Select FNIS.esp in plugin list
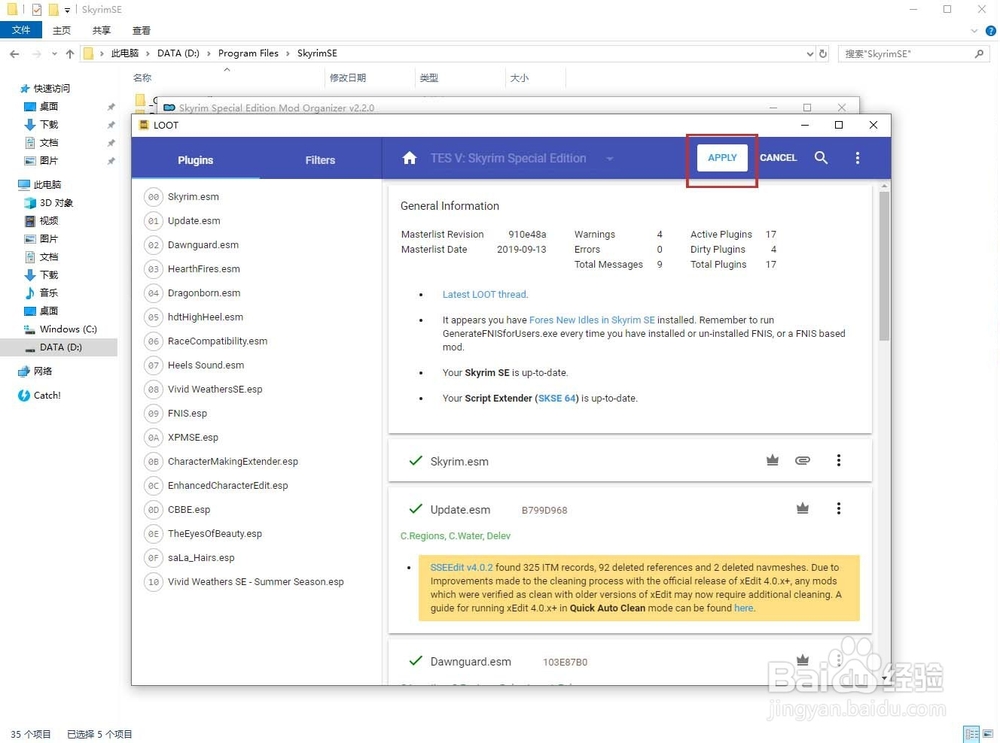The height and width of the screenshot is (743, 1000). click(x=188, y=413)
